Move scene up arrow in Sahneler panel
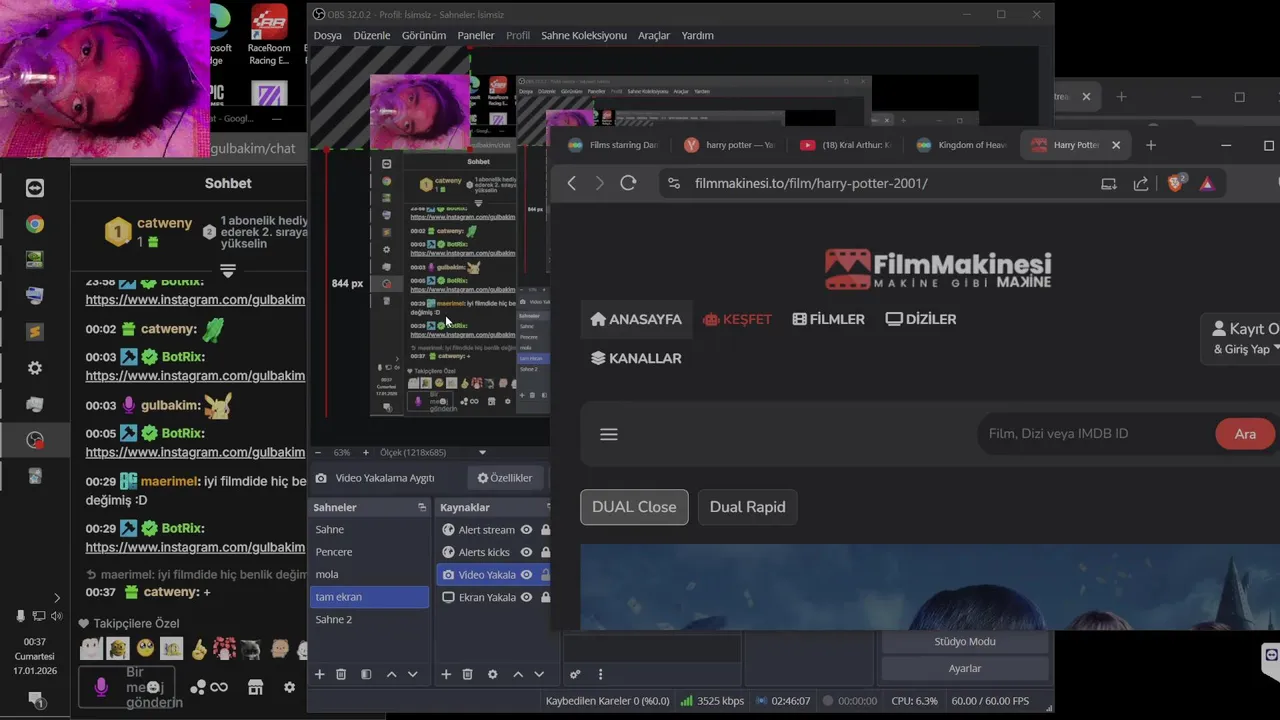 coord(392,675)
